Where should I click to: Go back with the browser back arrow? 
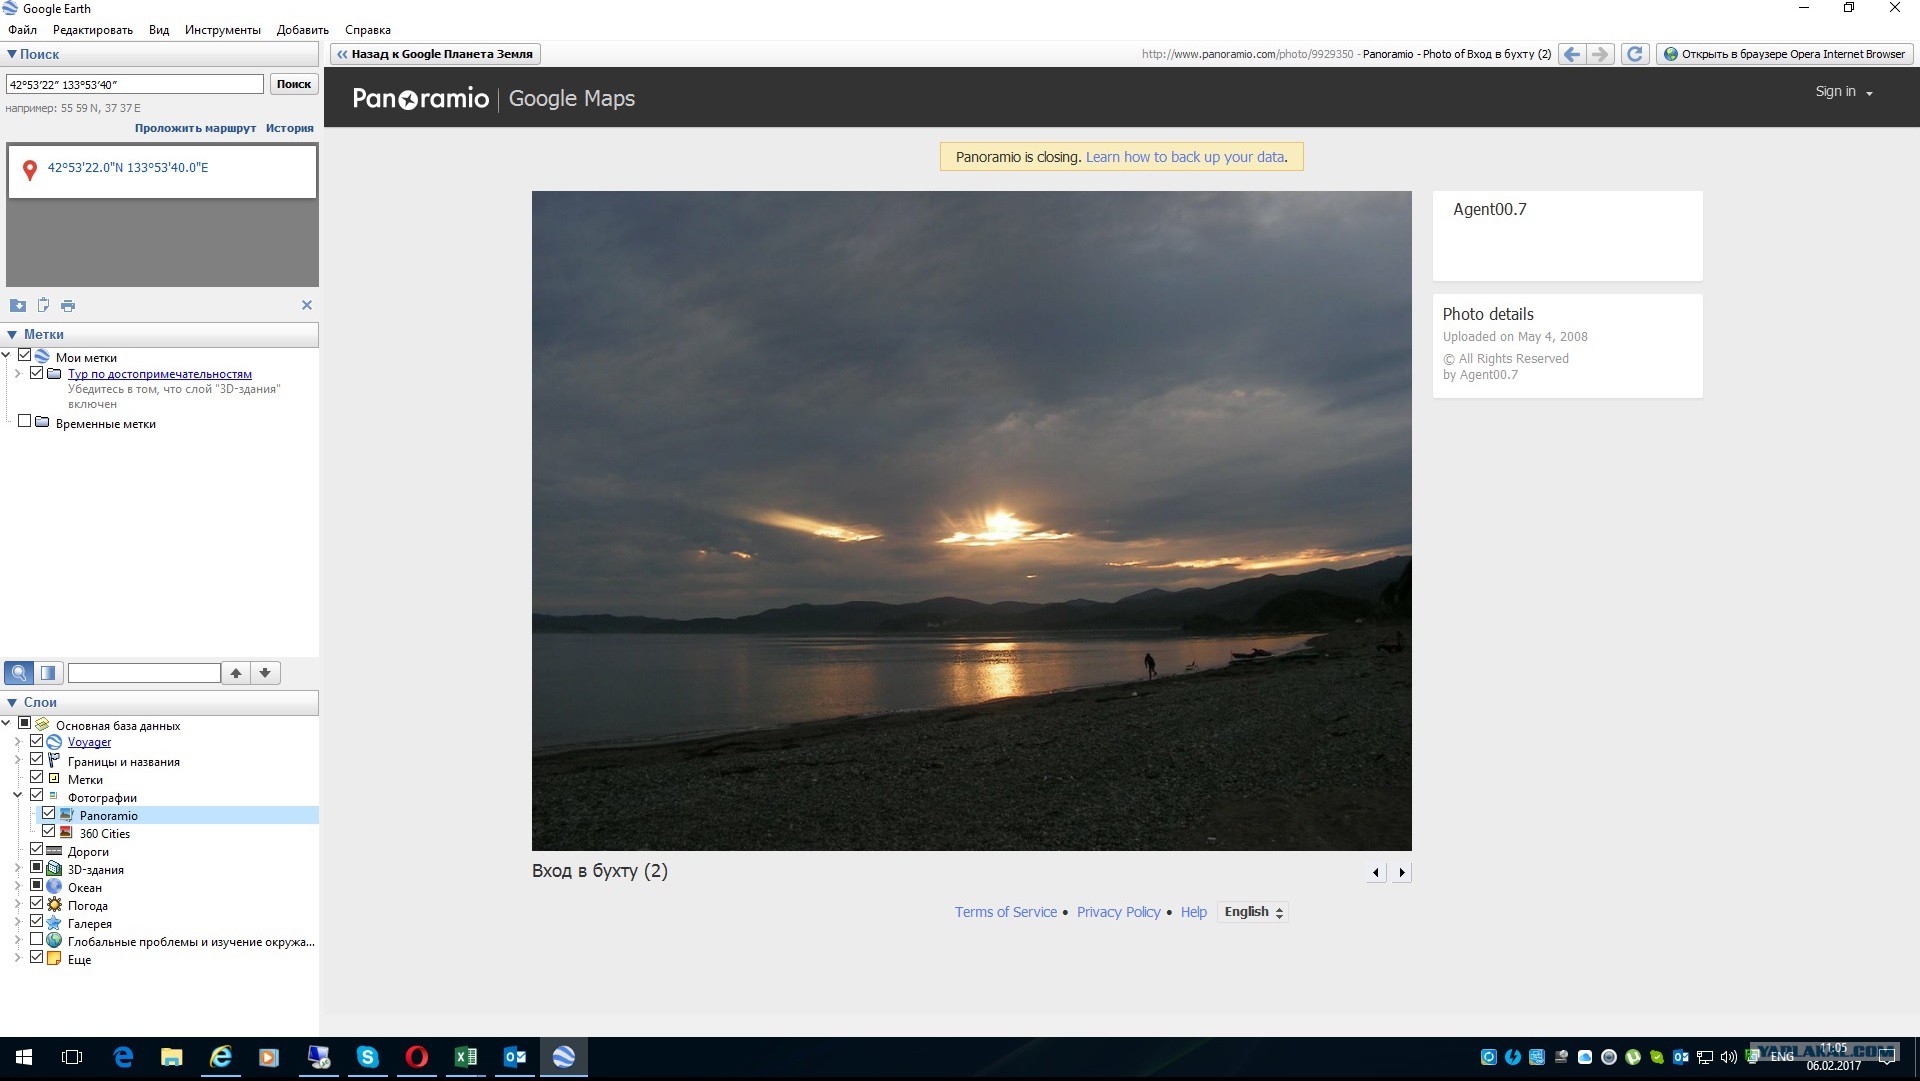click(1572, 54)
